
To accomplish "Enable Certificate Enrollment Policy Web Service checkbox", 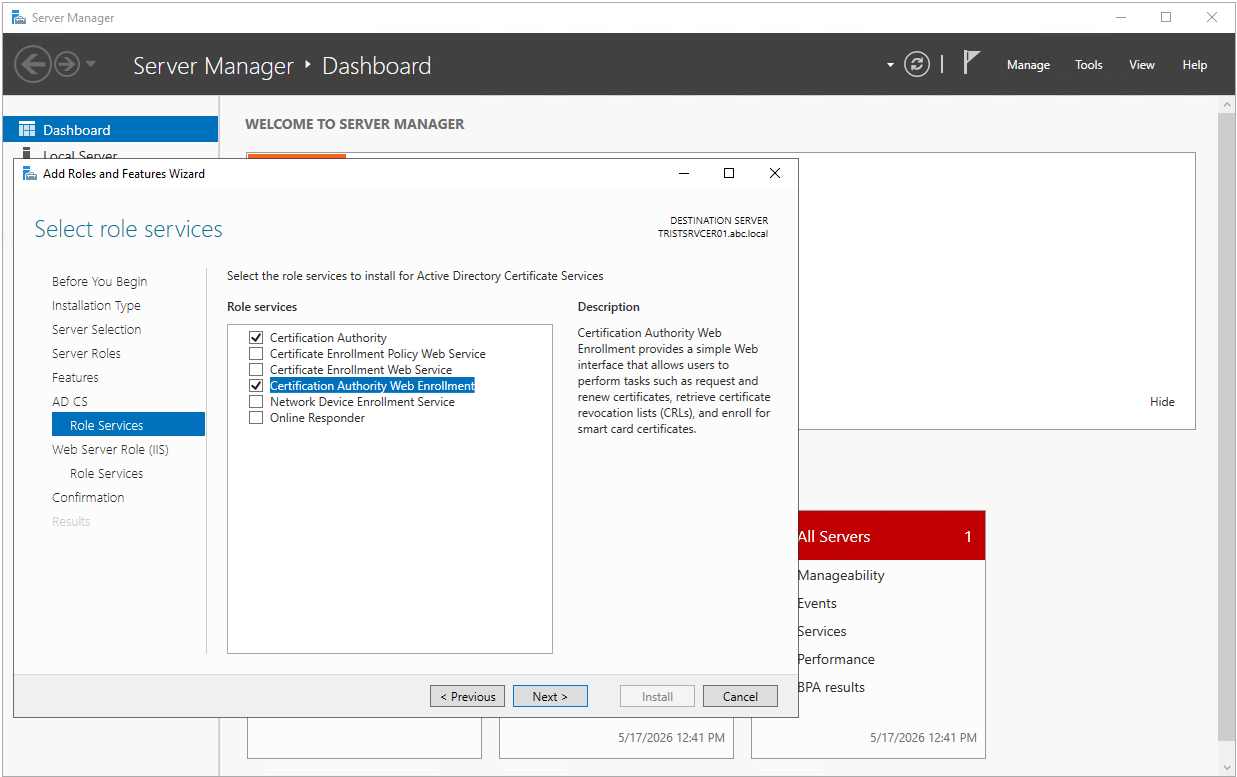I will point(256,354).
